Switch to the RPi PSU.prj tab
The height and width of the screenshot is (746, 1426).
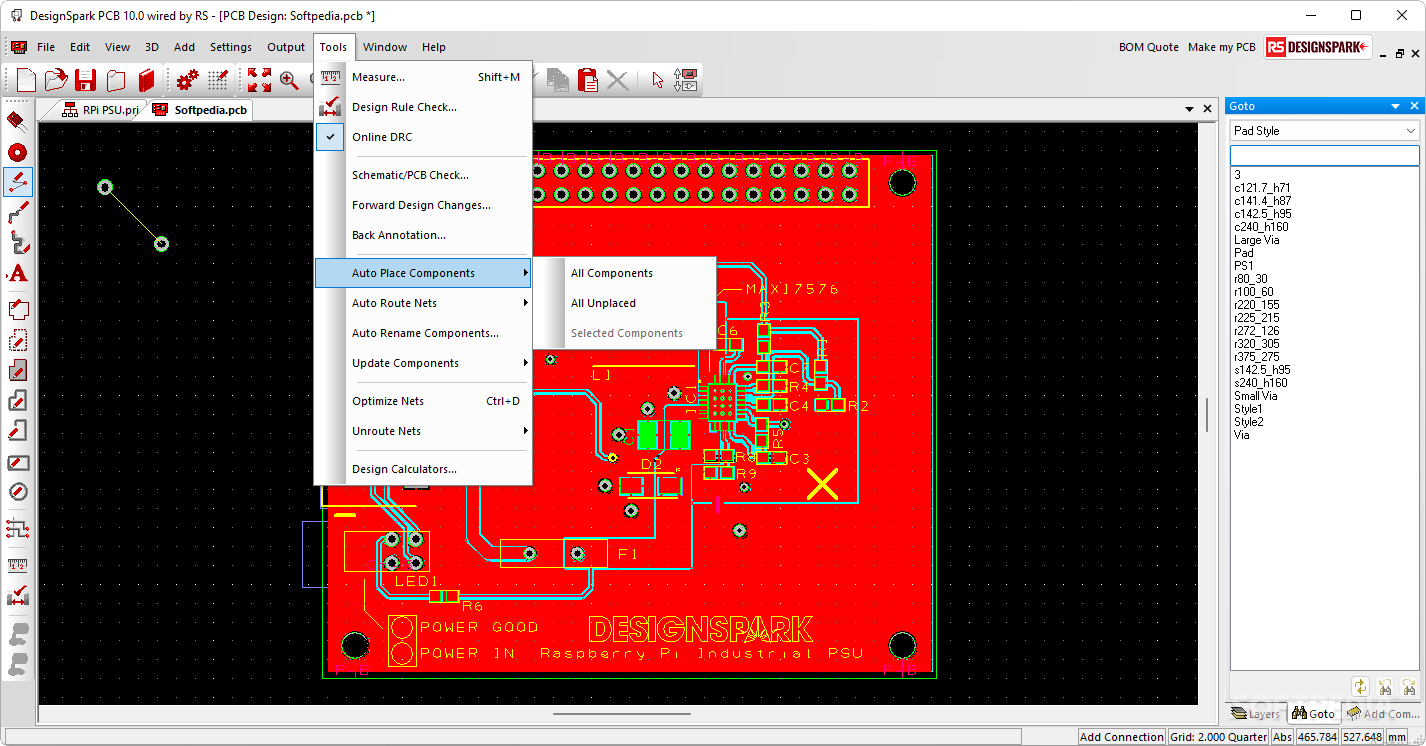tap(99, 110)
